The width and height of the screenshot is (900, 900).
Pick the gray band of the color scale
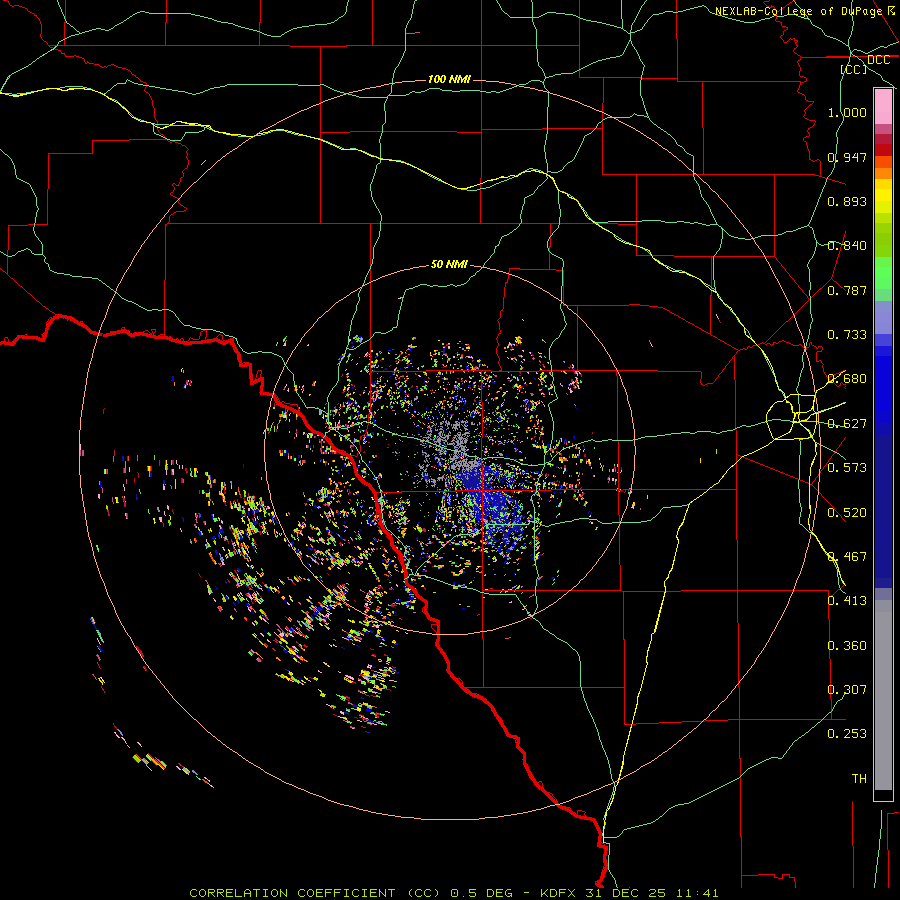coord(883,695)
